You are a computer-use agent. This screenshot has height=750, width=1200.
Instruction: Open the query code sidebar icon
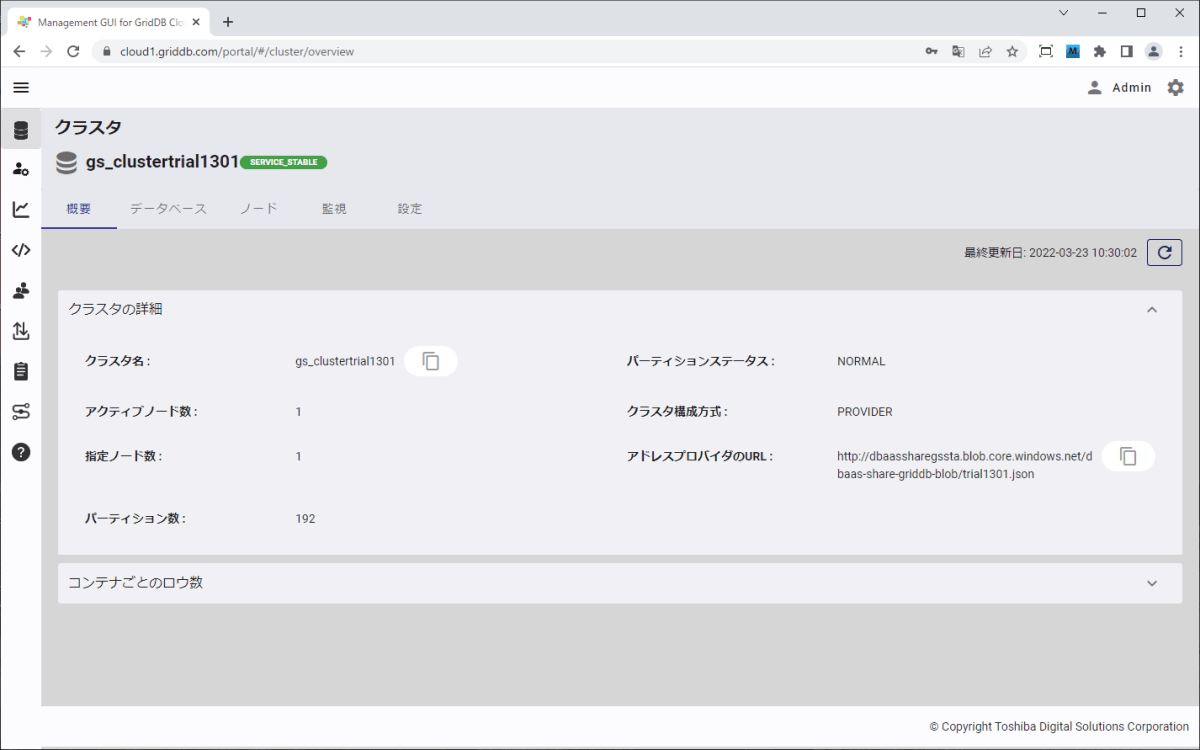pos(21,250)
